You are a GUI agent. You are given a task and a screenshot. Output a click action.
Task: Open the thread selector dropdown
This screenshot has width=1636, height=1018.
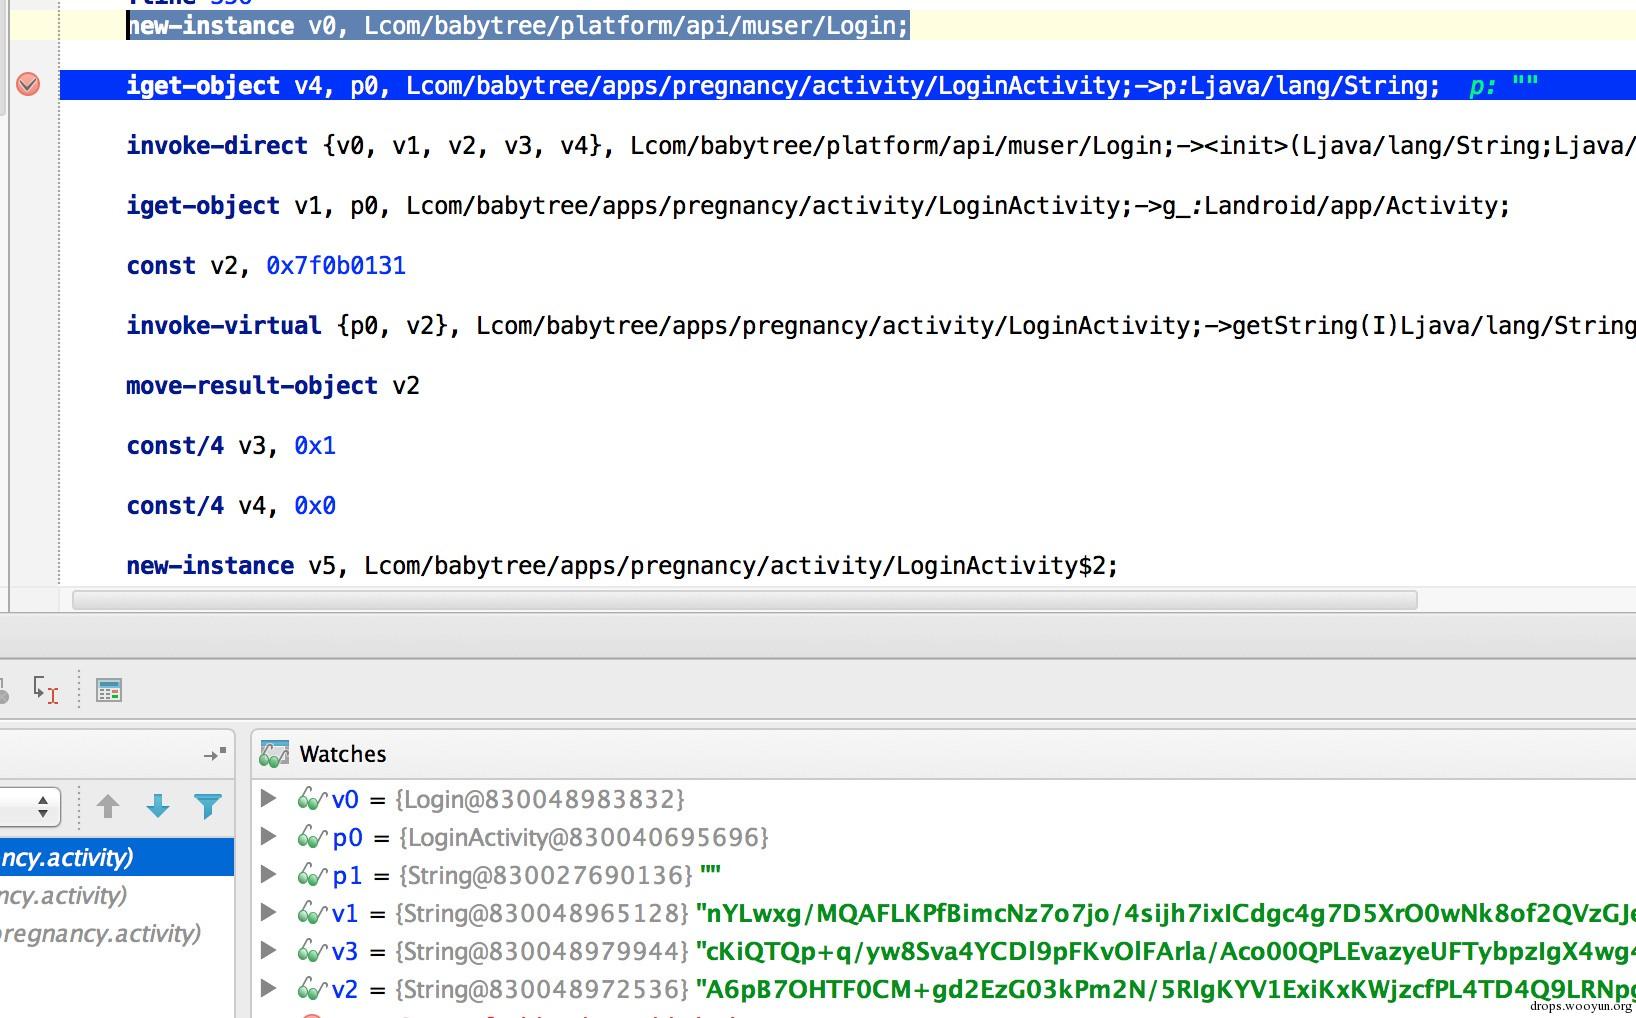[30, 806]
